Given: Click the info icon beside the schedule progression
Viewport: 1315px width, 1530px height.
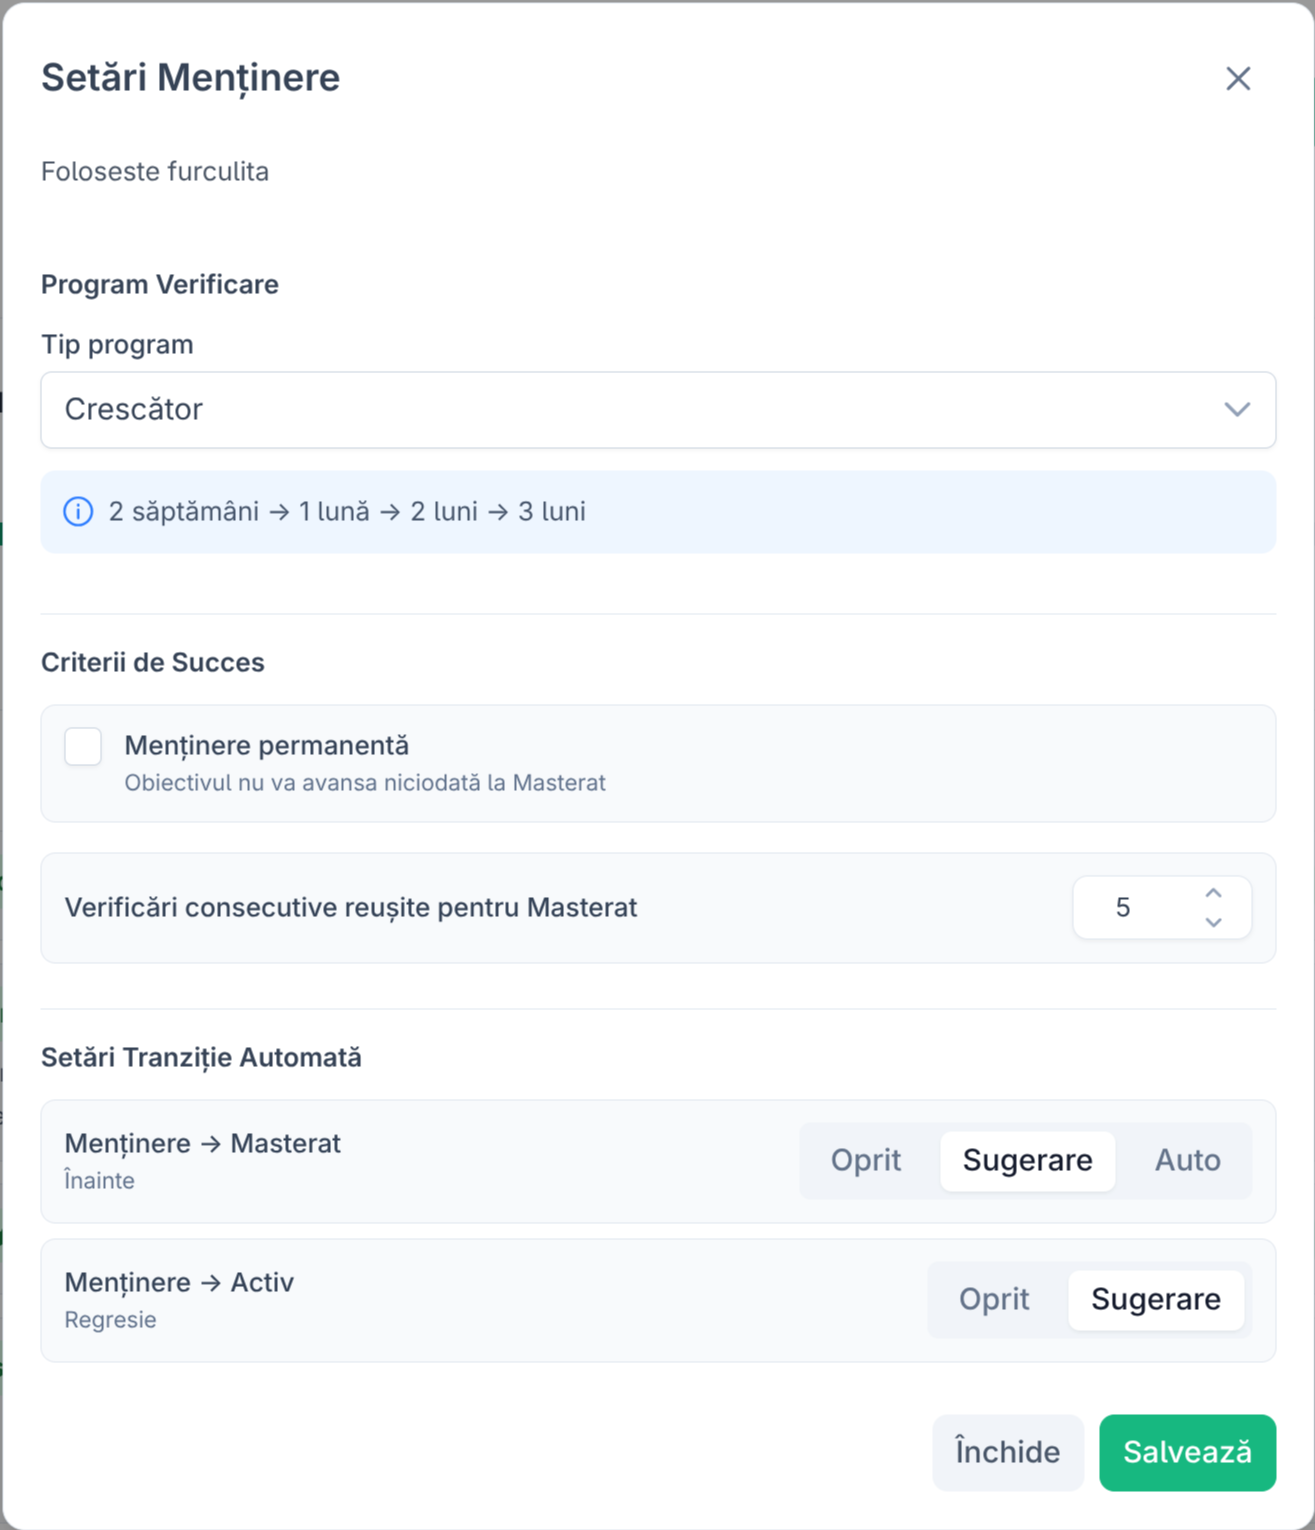Looking at the screenshot, I should click(x=78, y=511).
